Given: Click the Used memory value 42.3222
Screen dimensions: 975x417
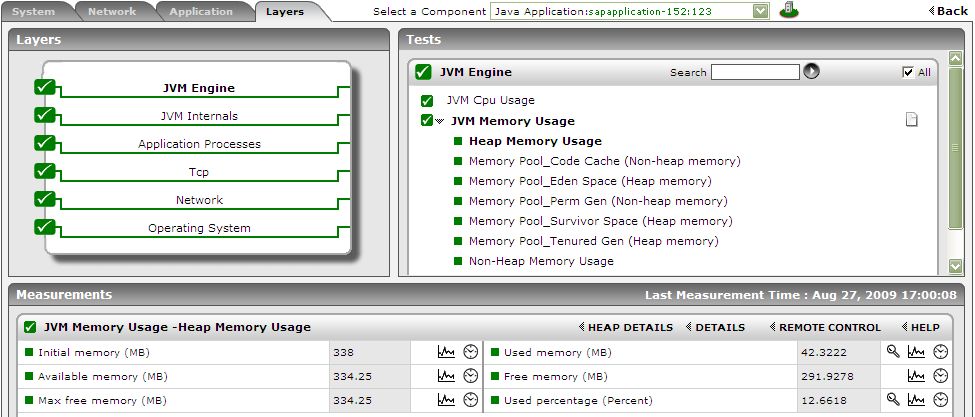Looking at the screenshot, I should (824, 352).
